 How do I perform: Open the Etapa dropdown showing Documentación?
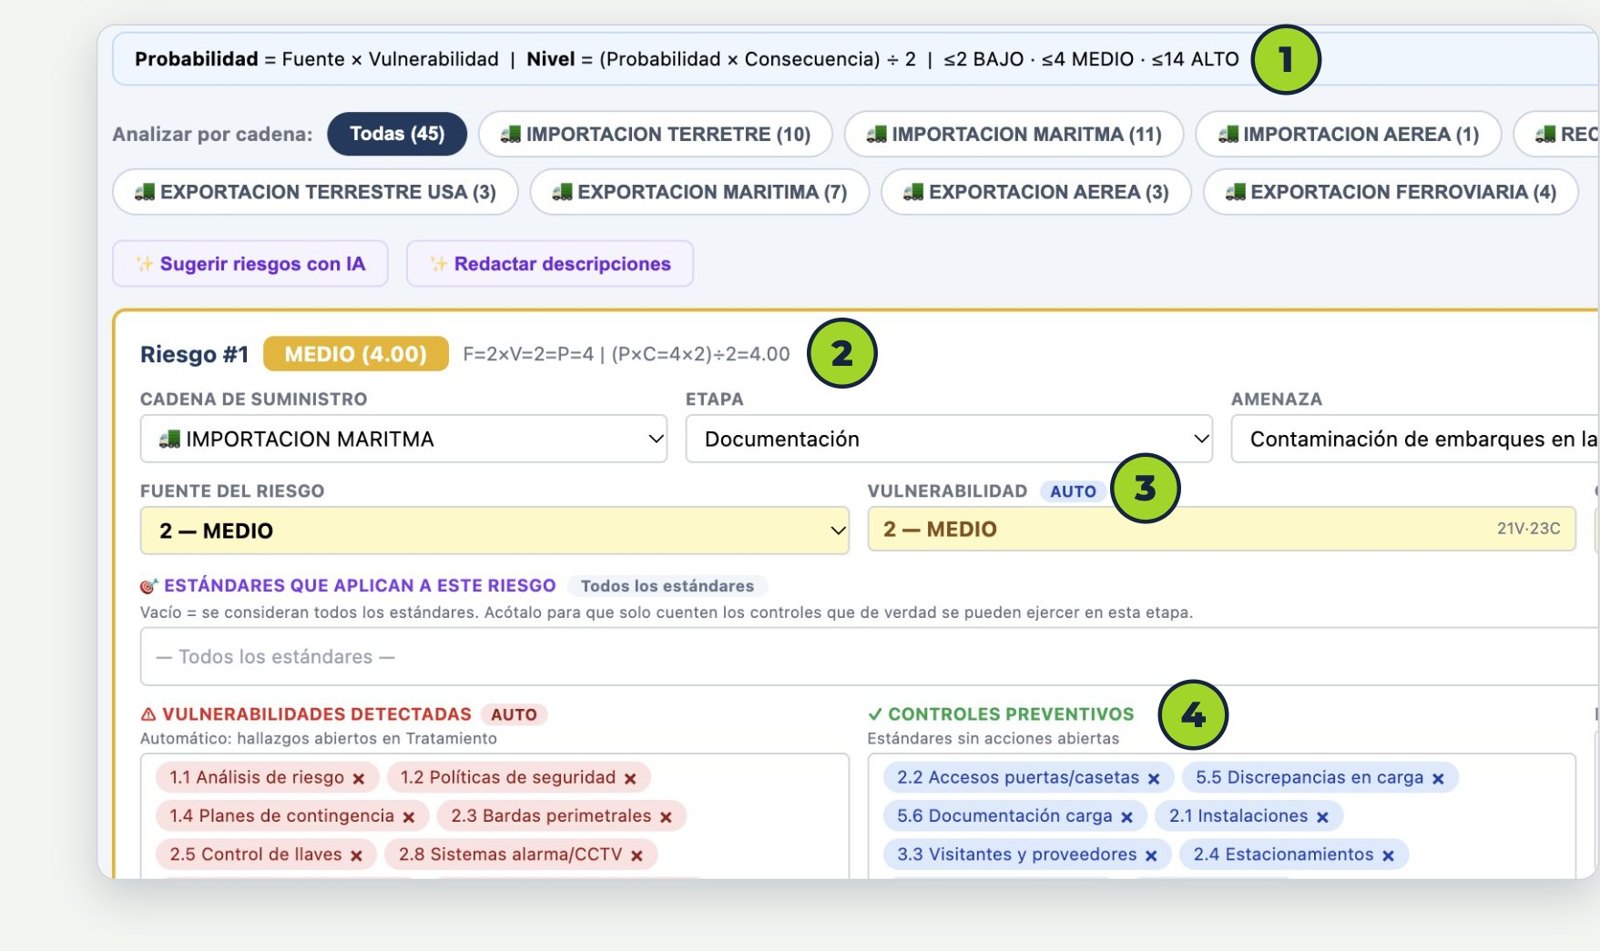tap(949, 439)
